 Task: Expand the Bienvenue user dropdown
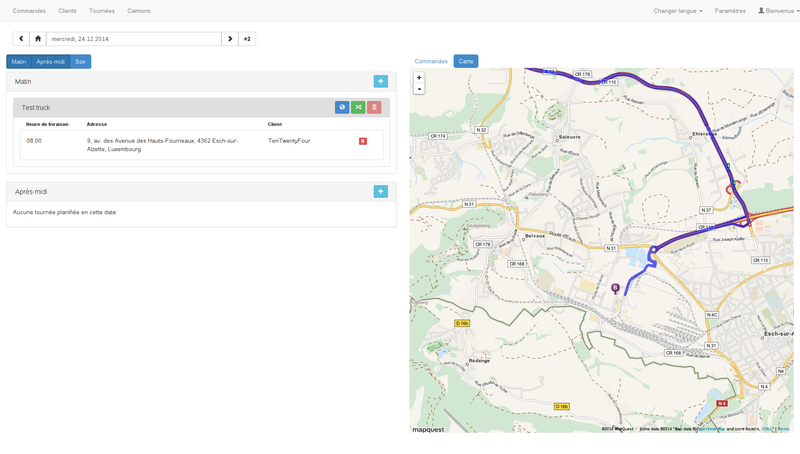tap(779, 11)
